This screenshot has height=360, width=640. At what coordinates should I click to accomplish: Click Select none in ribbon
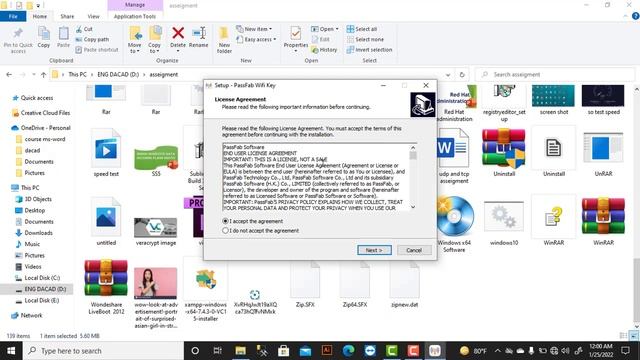(x=365, y=40)
